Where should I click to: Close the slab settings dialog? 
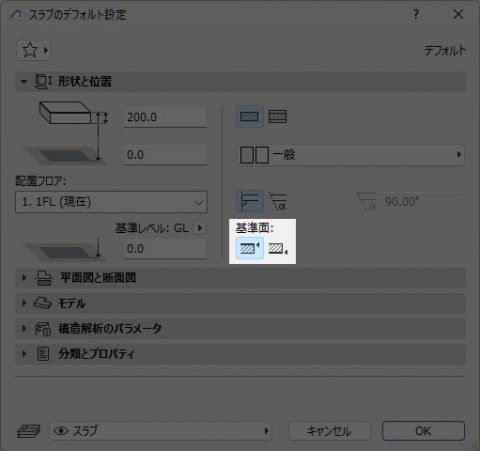coord(458,14)
